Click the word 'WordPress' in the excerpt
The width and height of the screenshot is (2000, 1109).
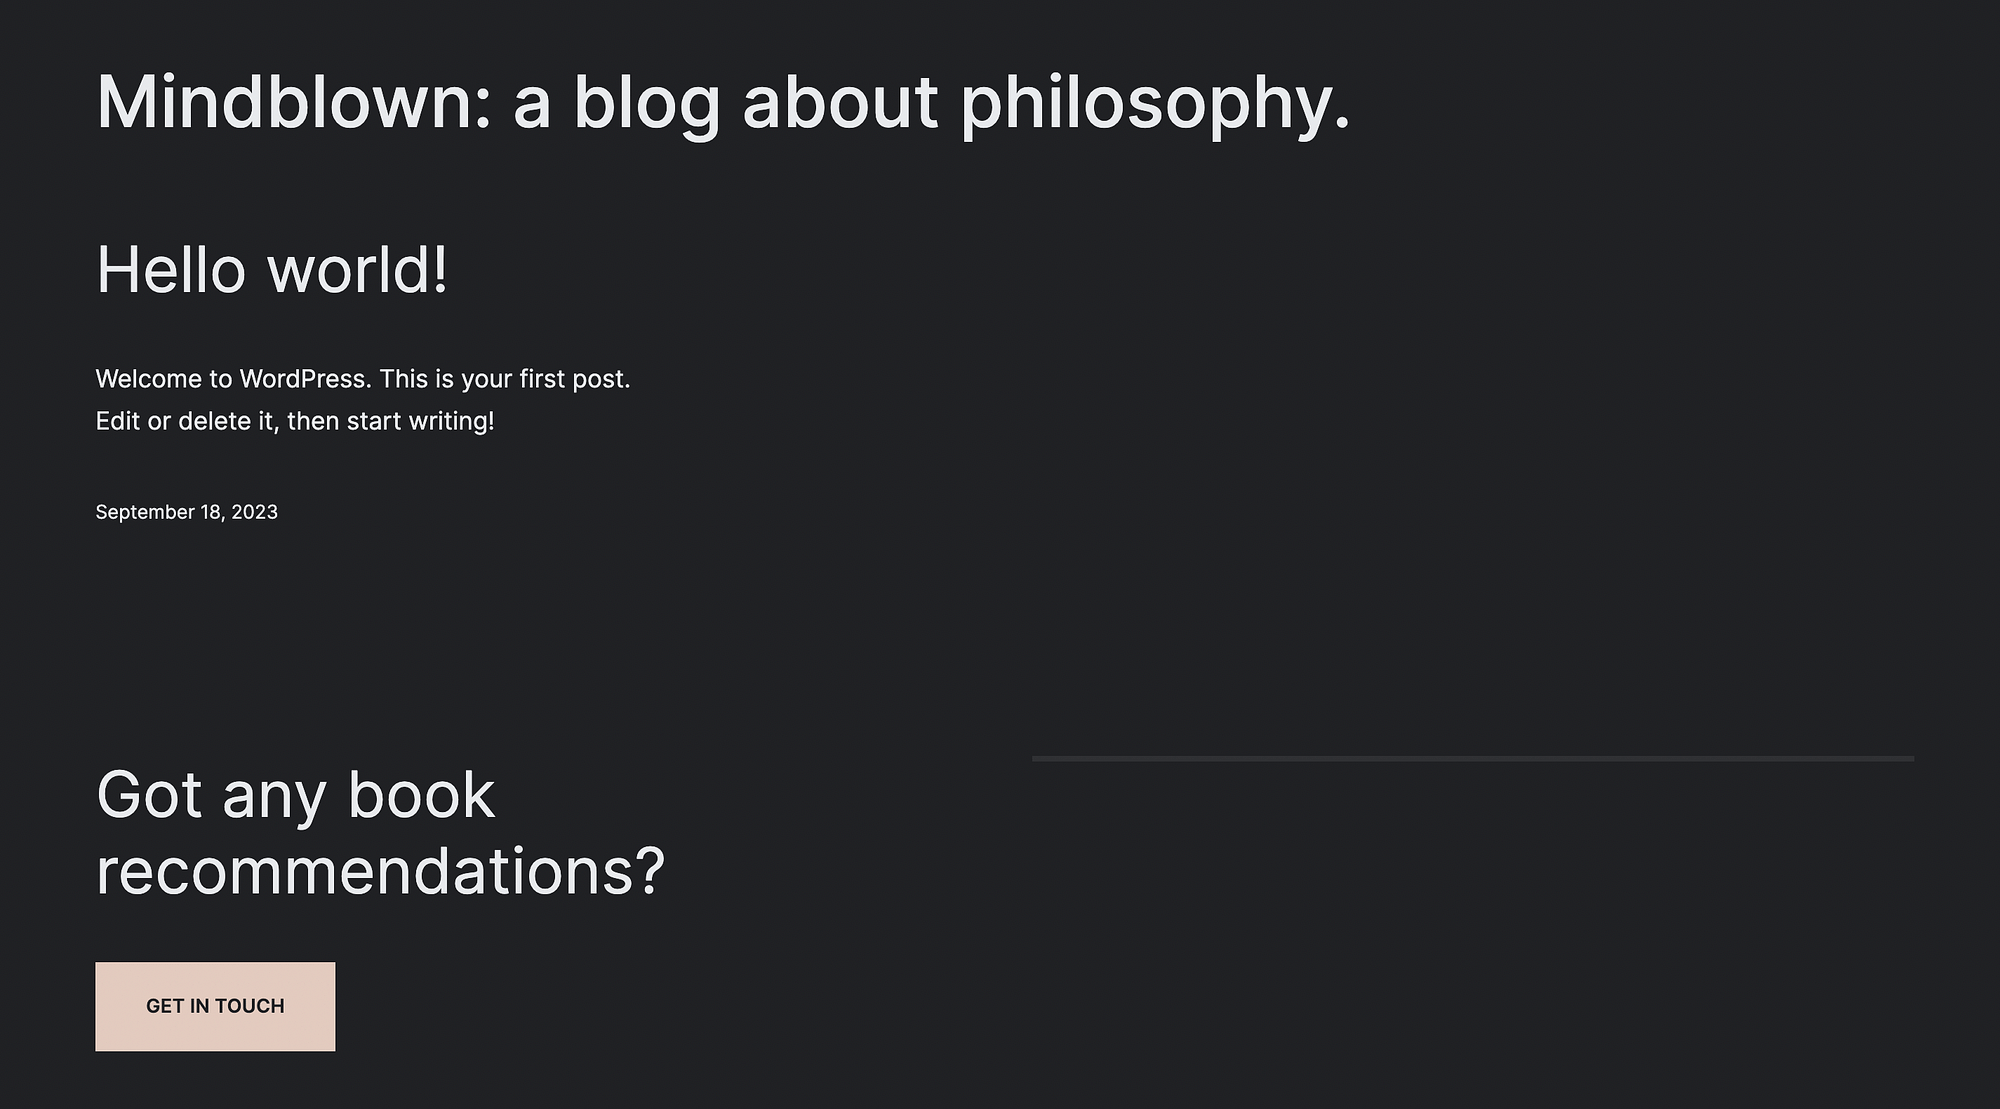click(304, 379)
